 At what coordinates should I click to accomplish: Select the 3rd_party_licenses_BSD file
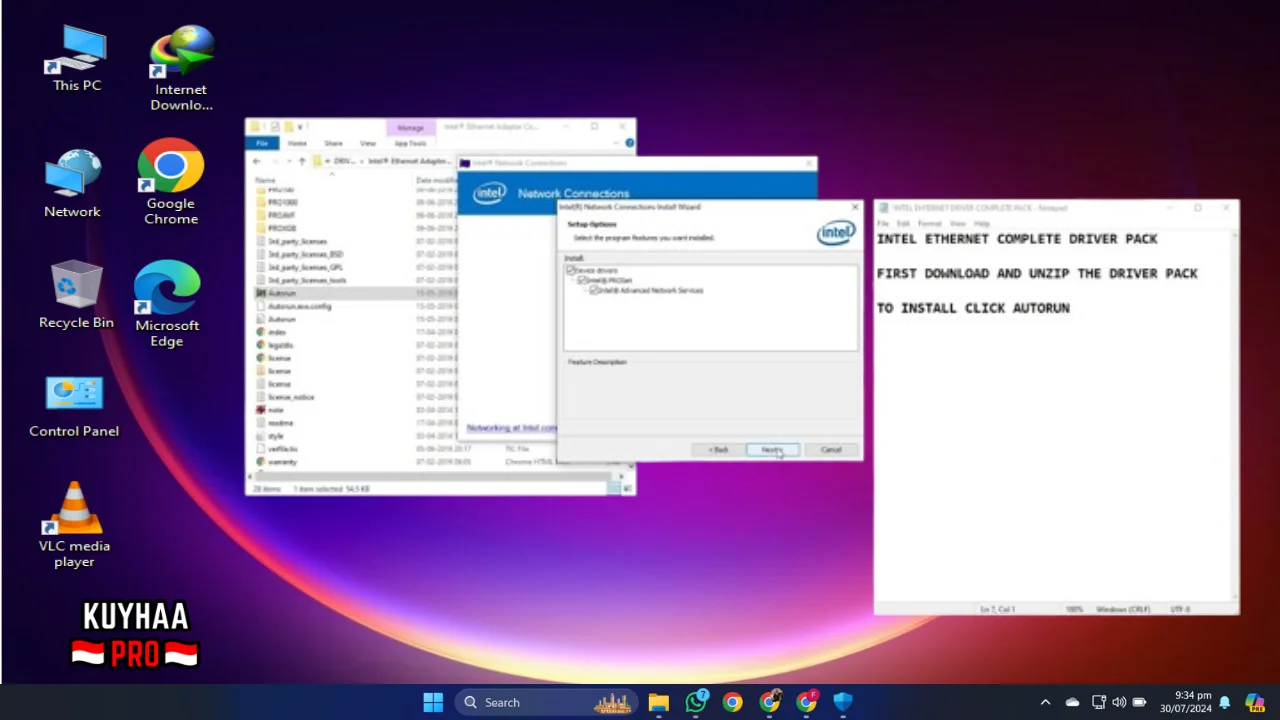click(x=306, y=254)
